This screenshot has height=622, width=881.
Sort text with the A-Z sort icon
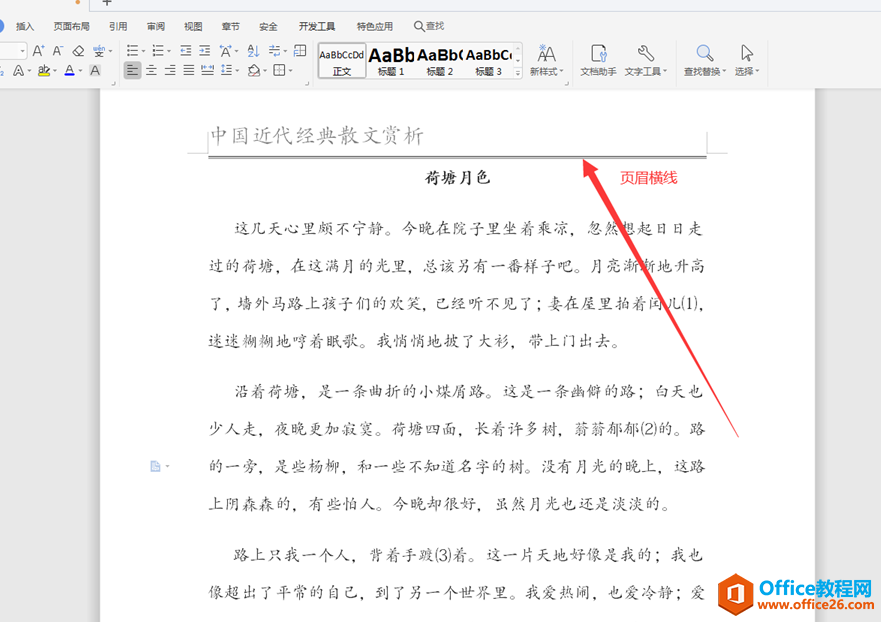tap(253, 51)
